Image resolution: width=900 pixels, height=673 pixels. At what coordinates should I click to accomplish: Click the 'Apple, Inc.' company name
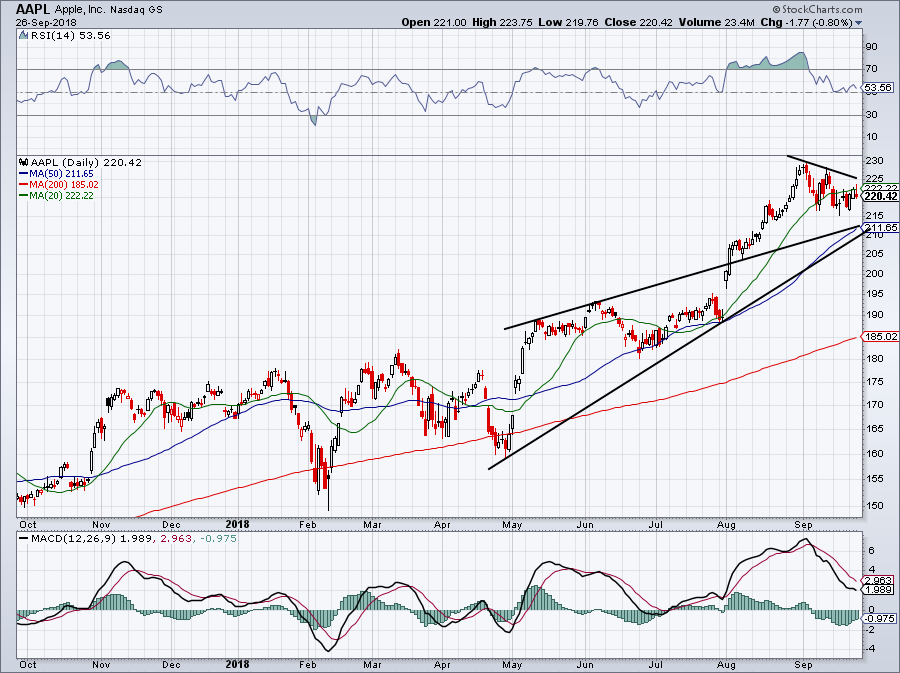click(x=79, y=10)
